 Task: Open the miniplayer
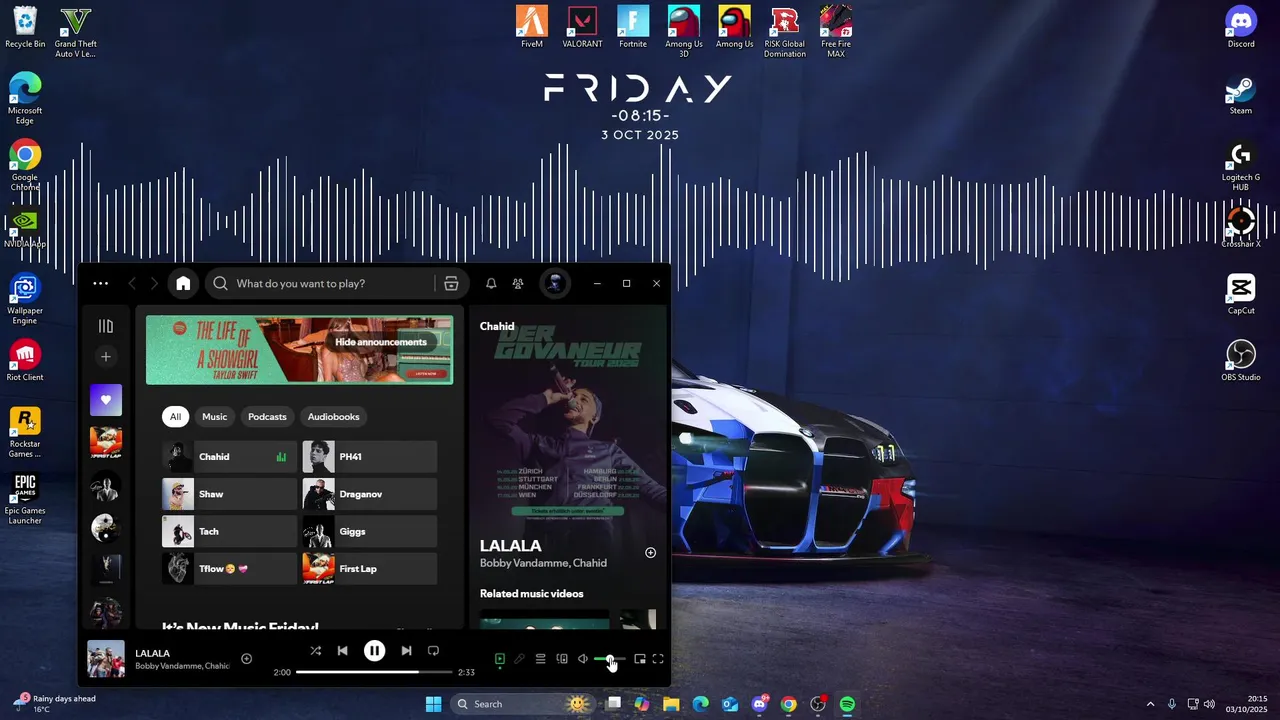click(x=640, y=659)
